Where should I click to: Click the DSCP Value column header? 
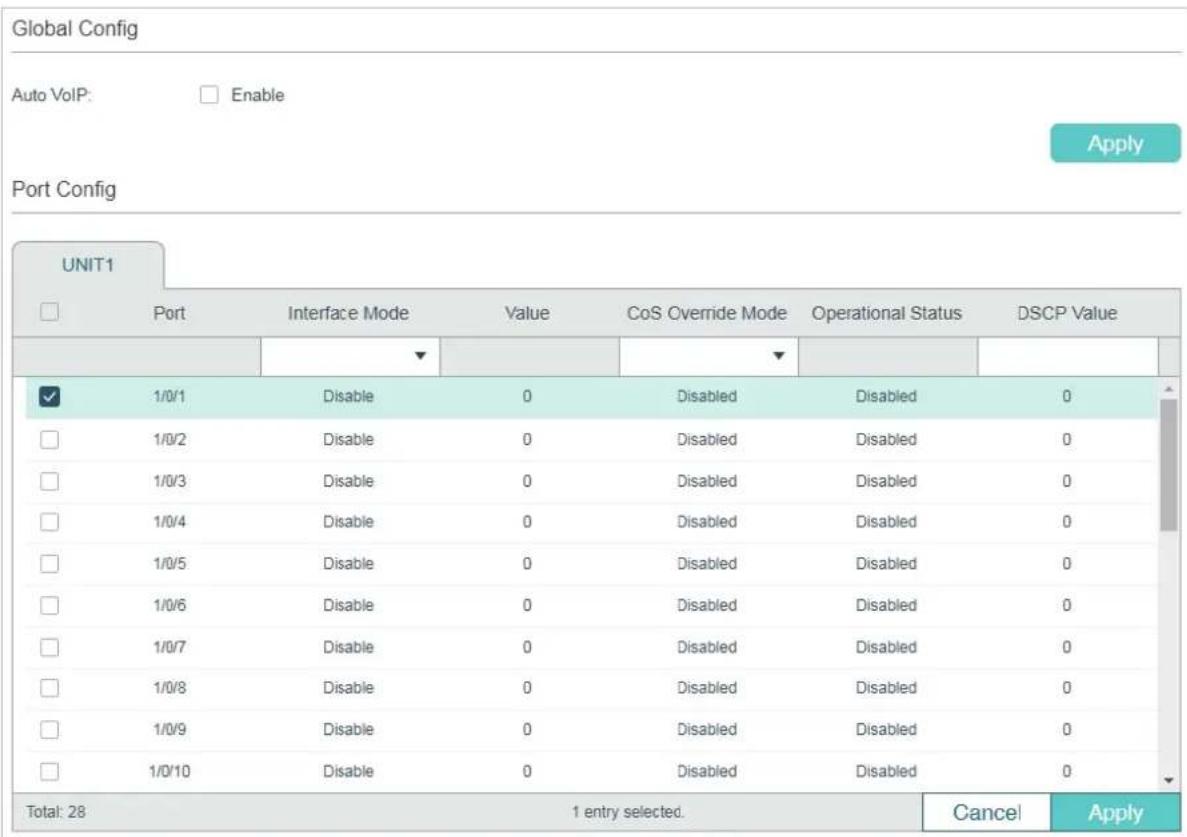pos(1067,313)
